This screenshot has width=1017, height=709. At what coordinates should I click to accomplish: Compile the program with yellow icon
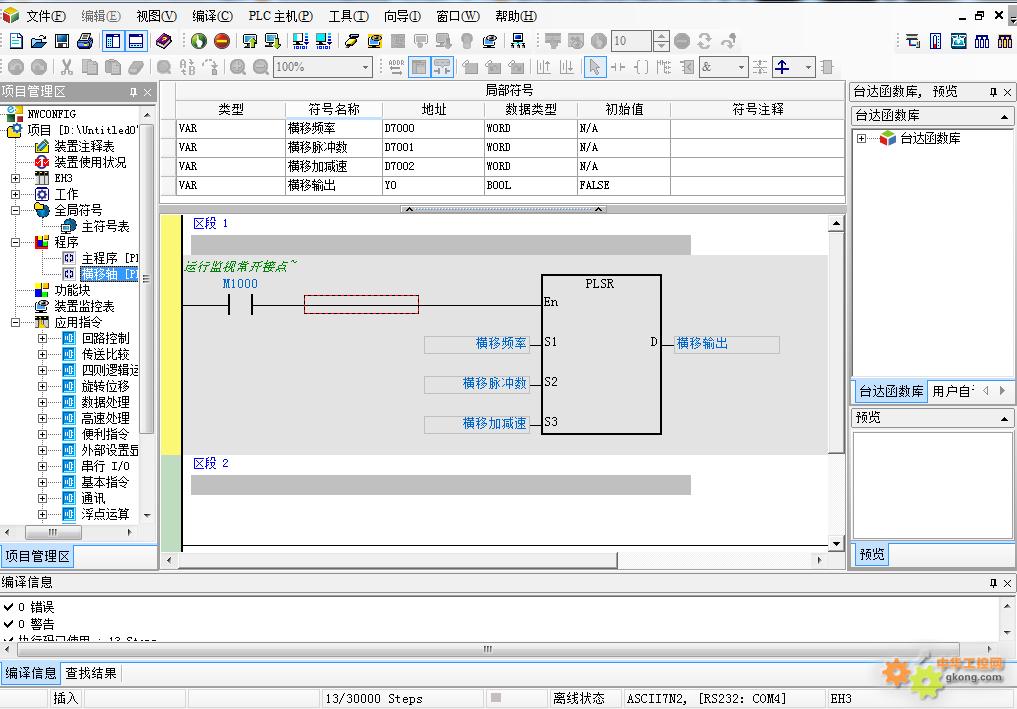coord(352,41)
